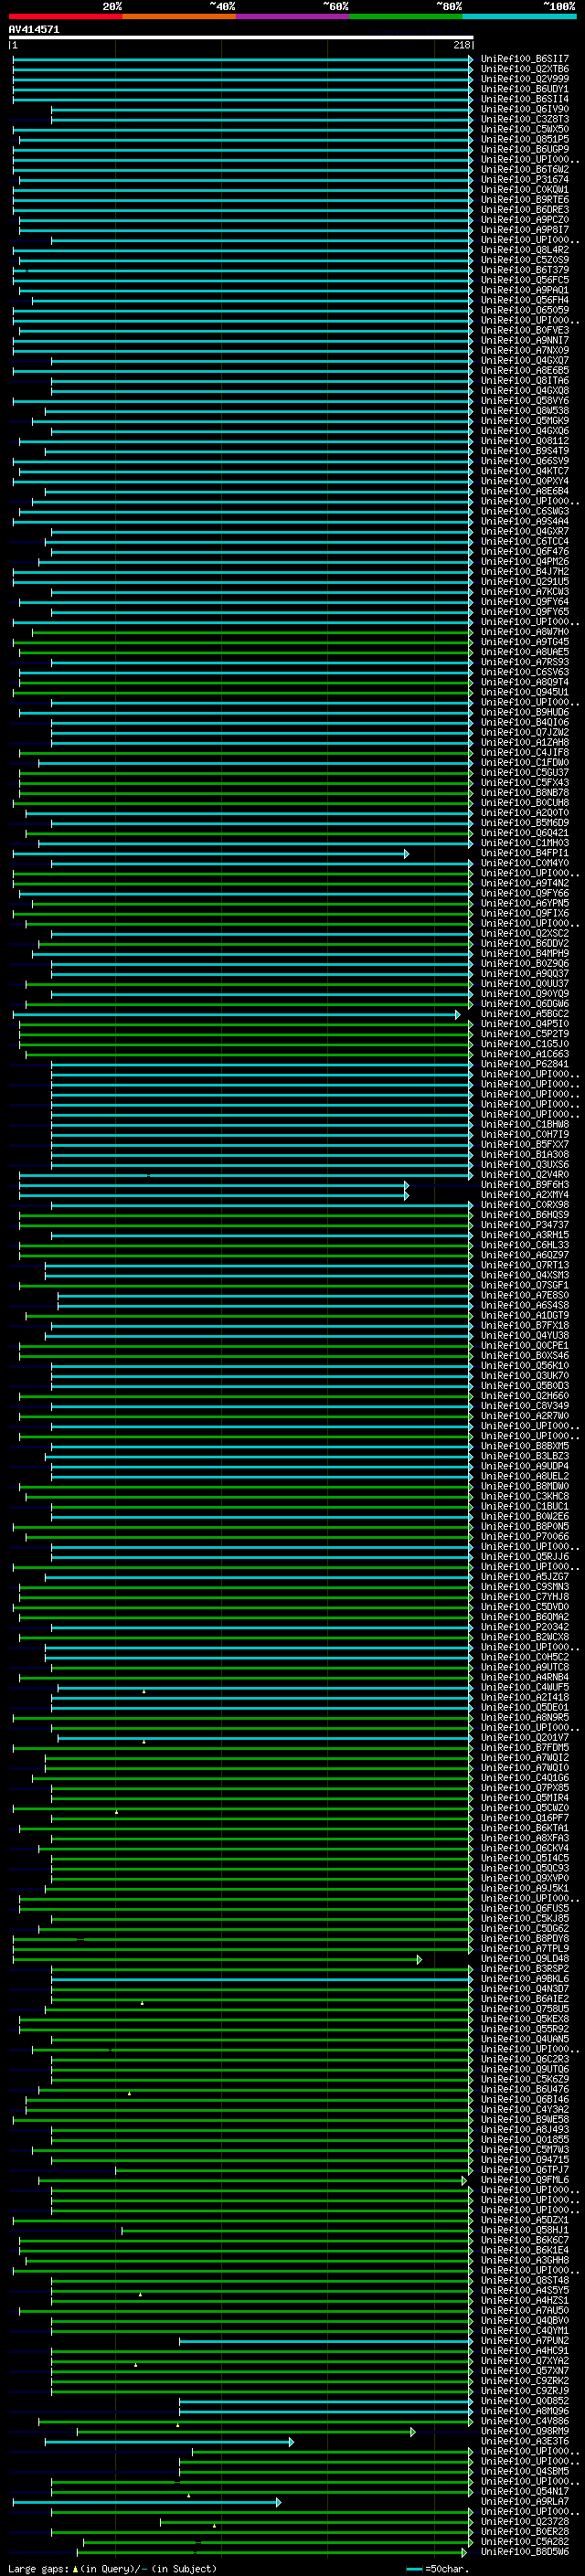585x2576 pixels.
Task: Select the UniRef100_C4V886 label
Action: pyautogui.click(x=525, y=2421)
